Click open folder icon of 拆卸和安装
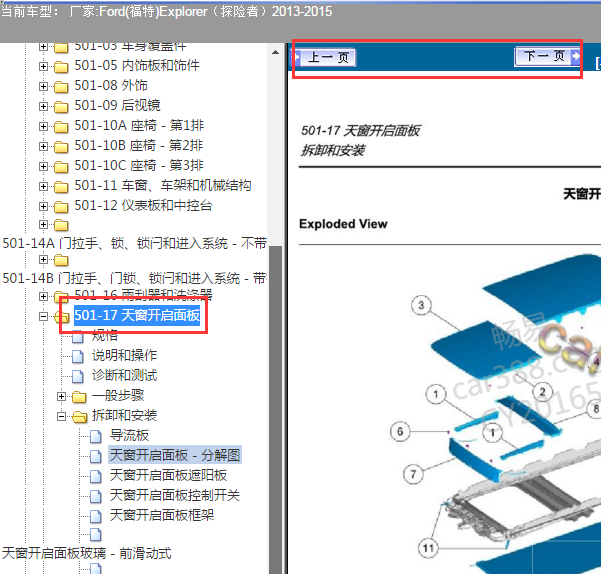 point(79,417)
